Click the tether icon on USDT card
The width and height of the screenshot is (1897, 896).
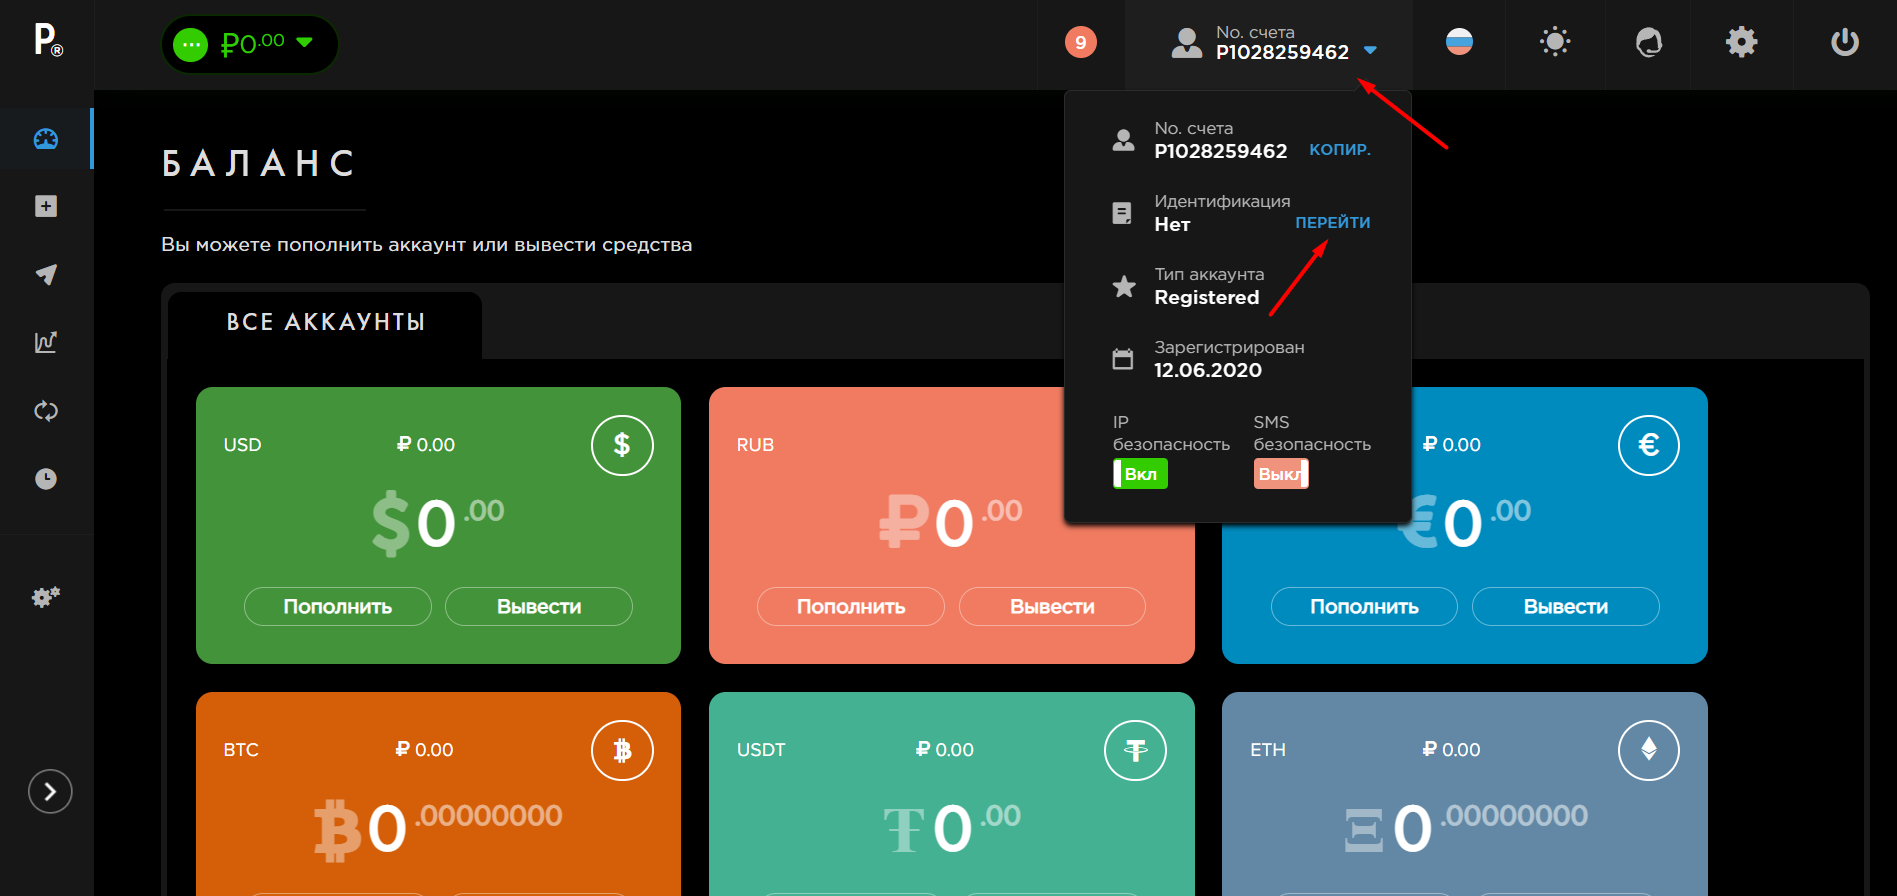coord(1135,750)
